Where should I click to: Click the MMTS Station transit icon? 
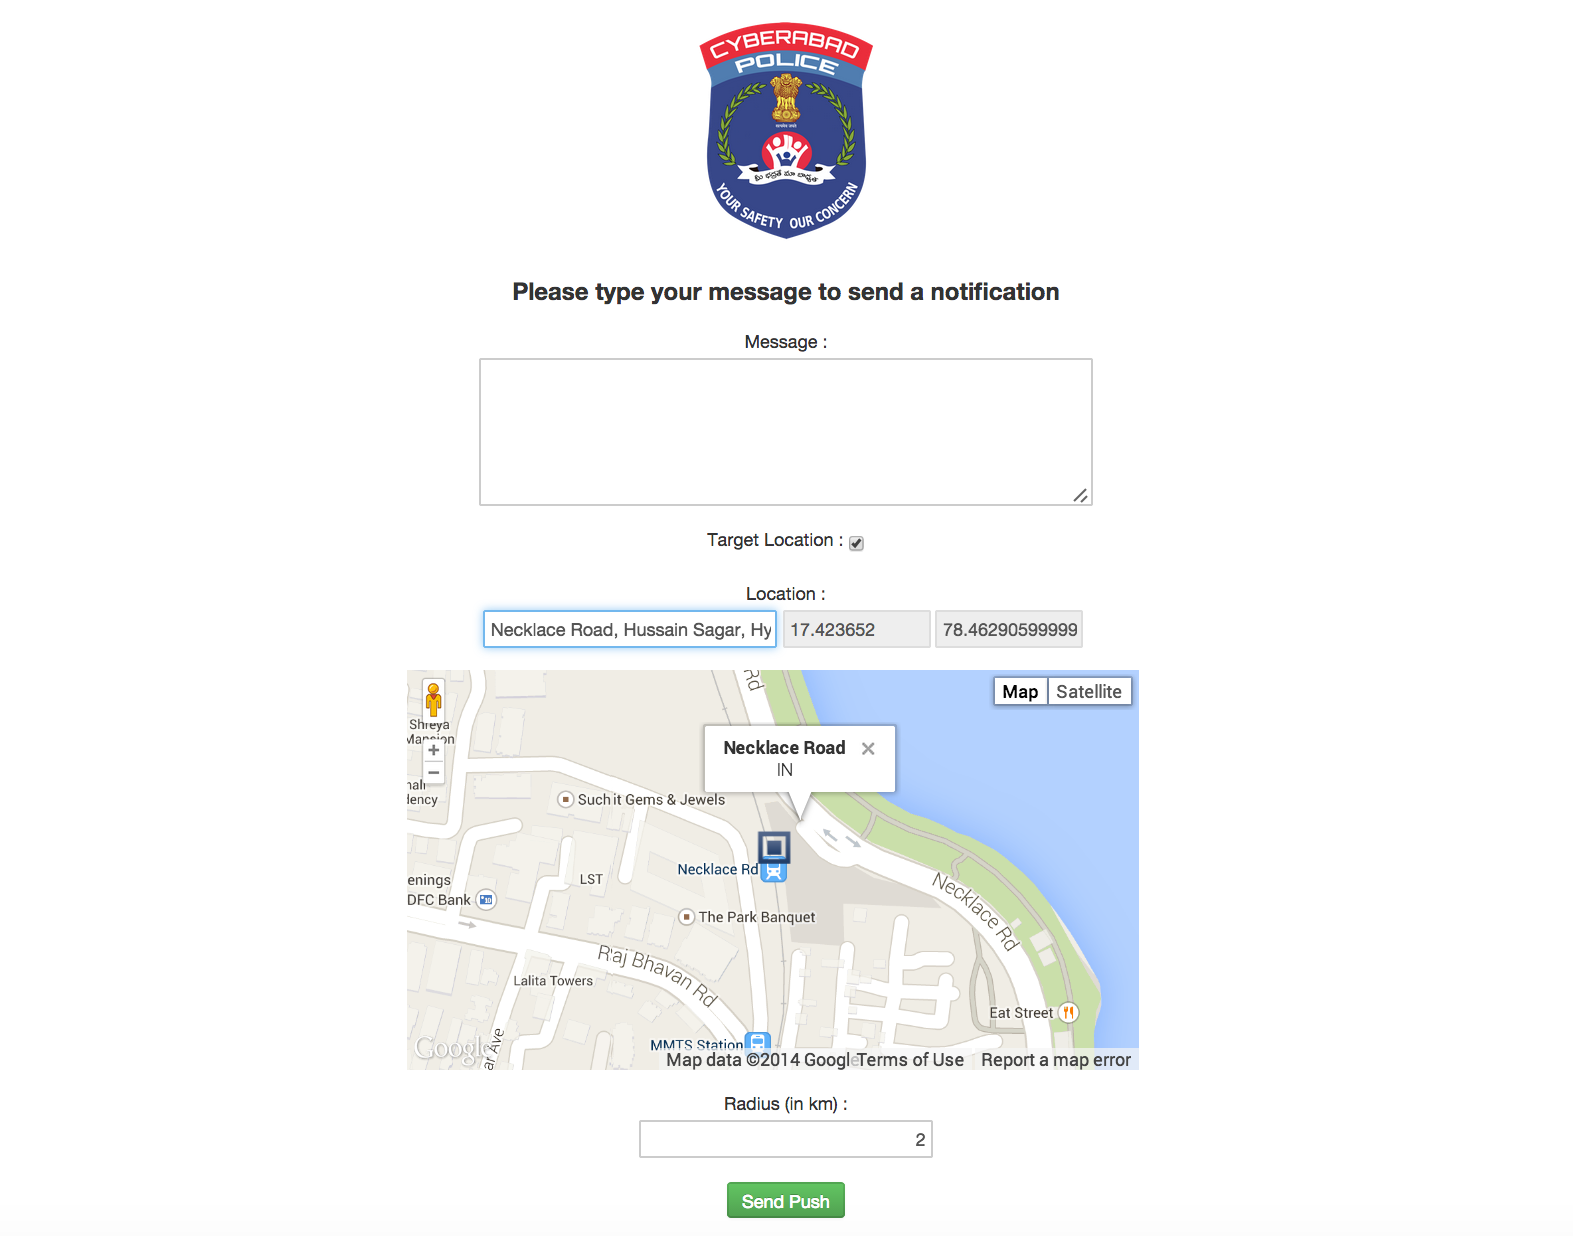758,1043
